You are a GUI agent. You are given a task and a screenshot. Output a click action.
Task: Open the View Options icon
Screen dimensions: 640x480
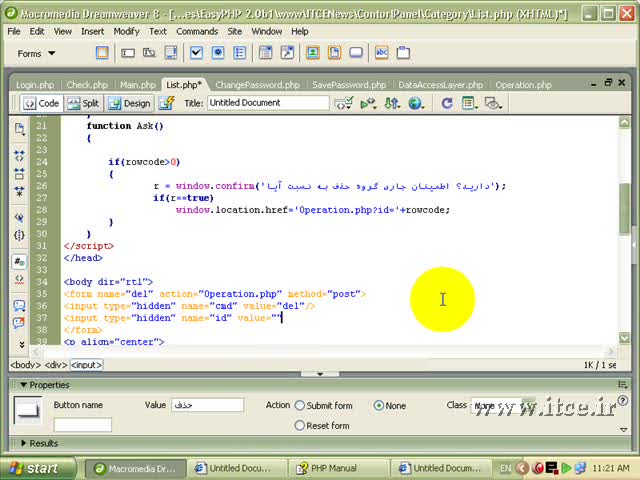tap(469, 103)
